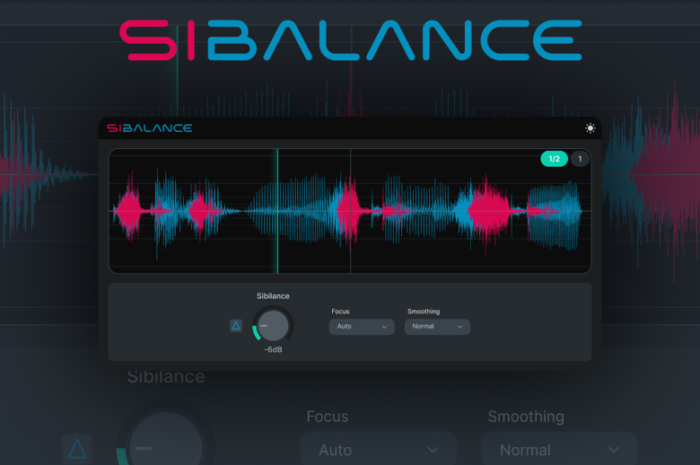Screen dimensions: 700x465
Task: Click the Sibilance reduction knob
Action: pyautogui.click(x=273, y=325)
